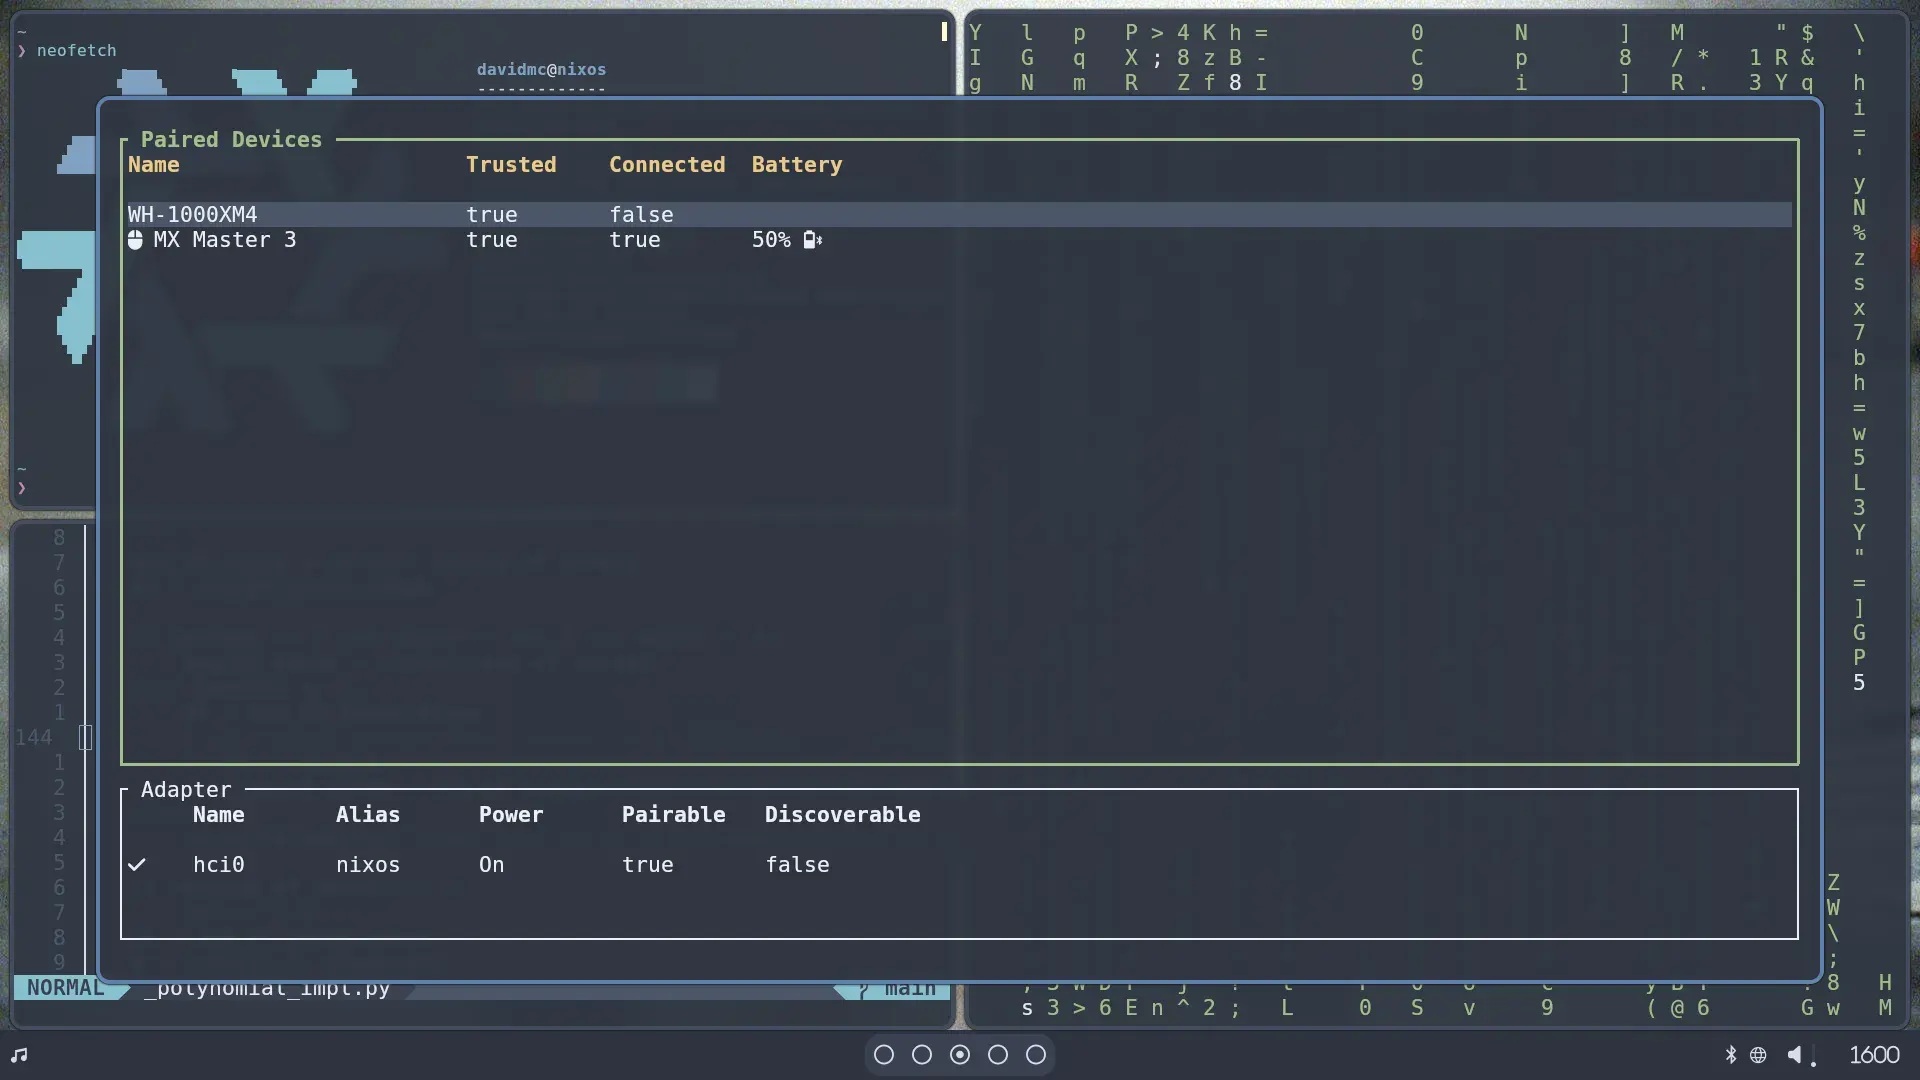Switch to the first workspace circle
This screenshot has height=1080, width=1920.
pyautogui.click(x=884, y=1055)
